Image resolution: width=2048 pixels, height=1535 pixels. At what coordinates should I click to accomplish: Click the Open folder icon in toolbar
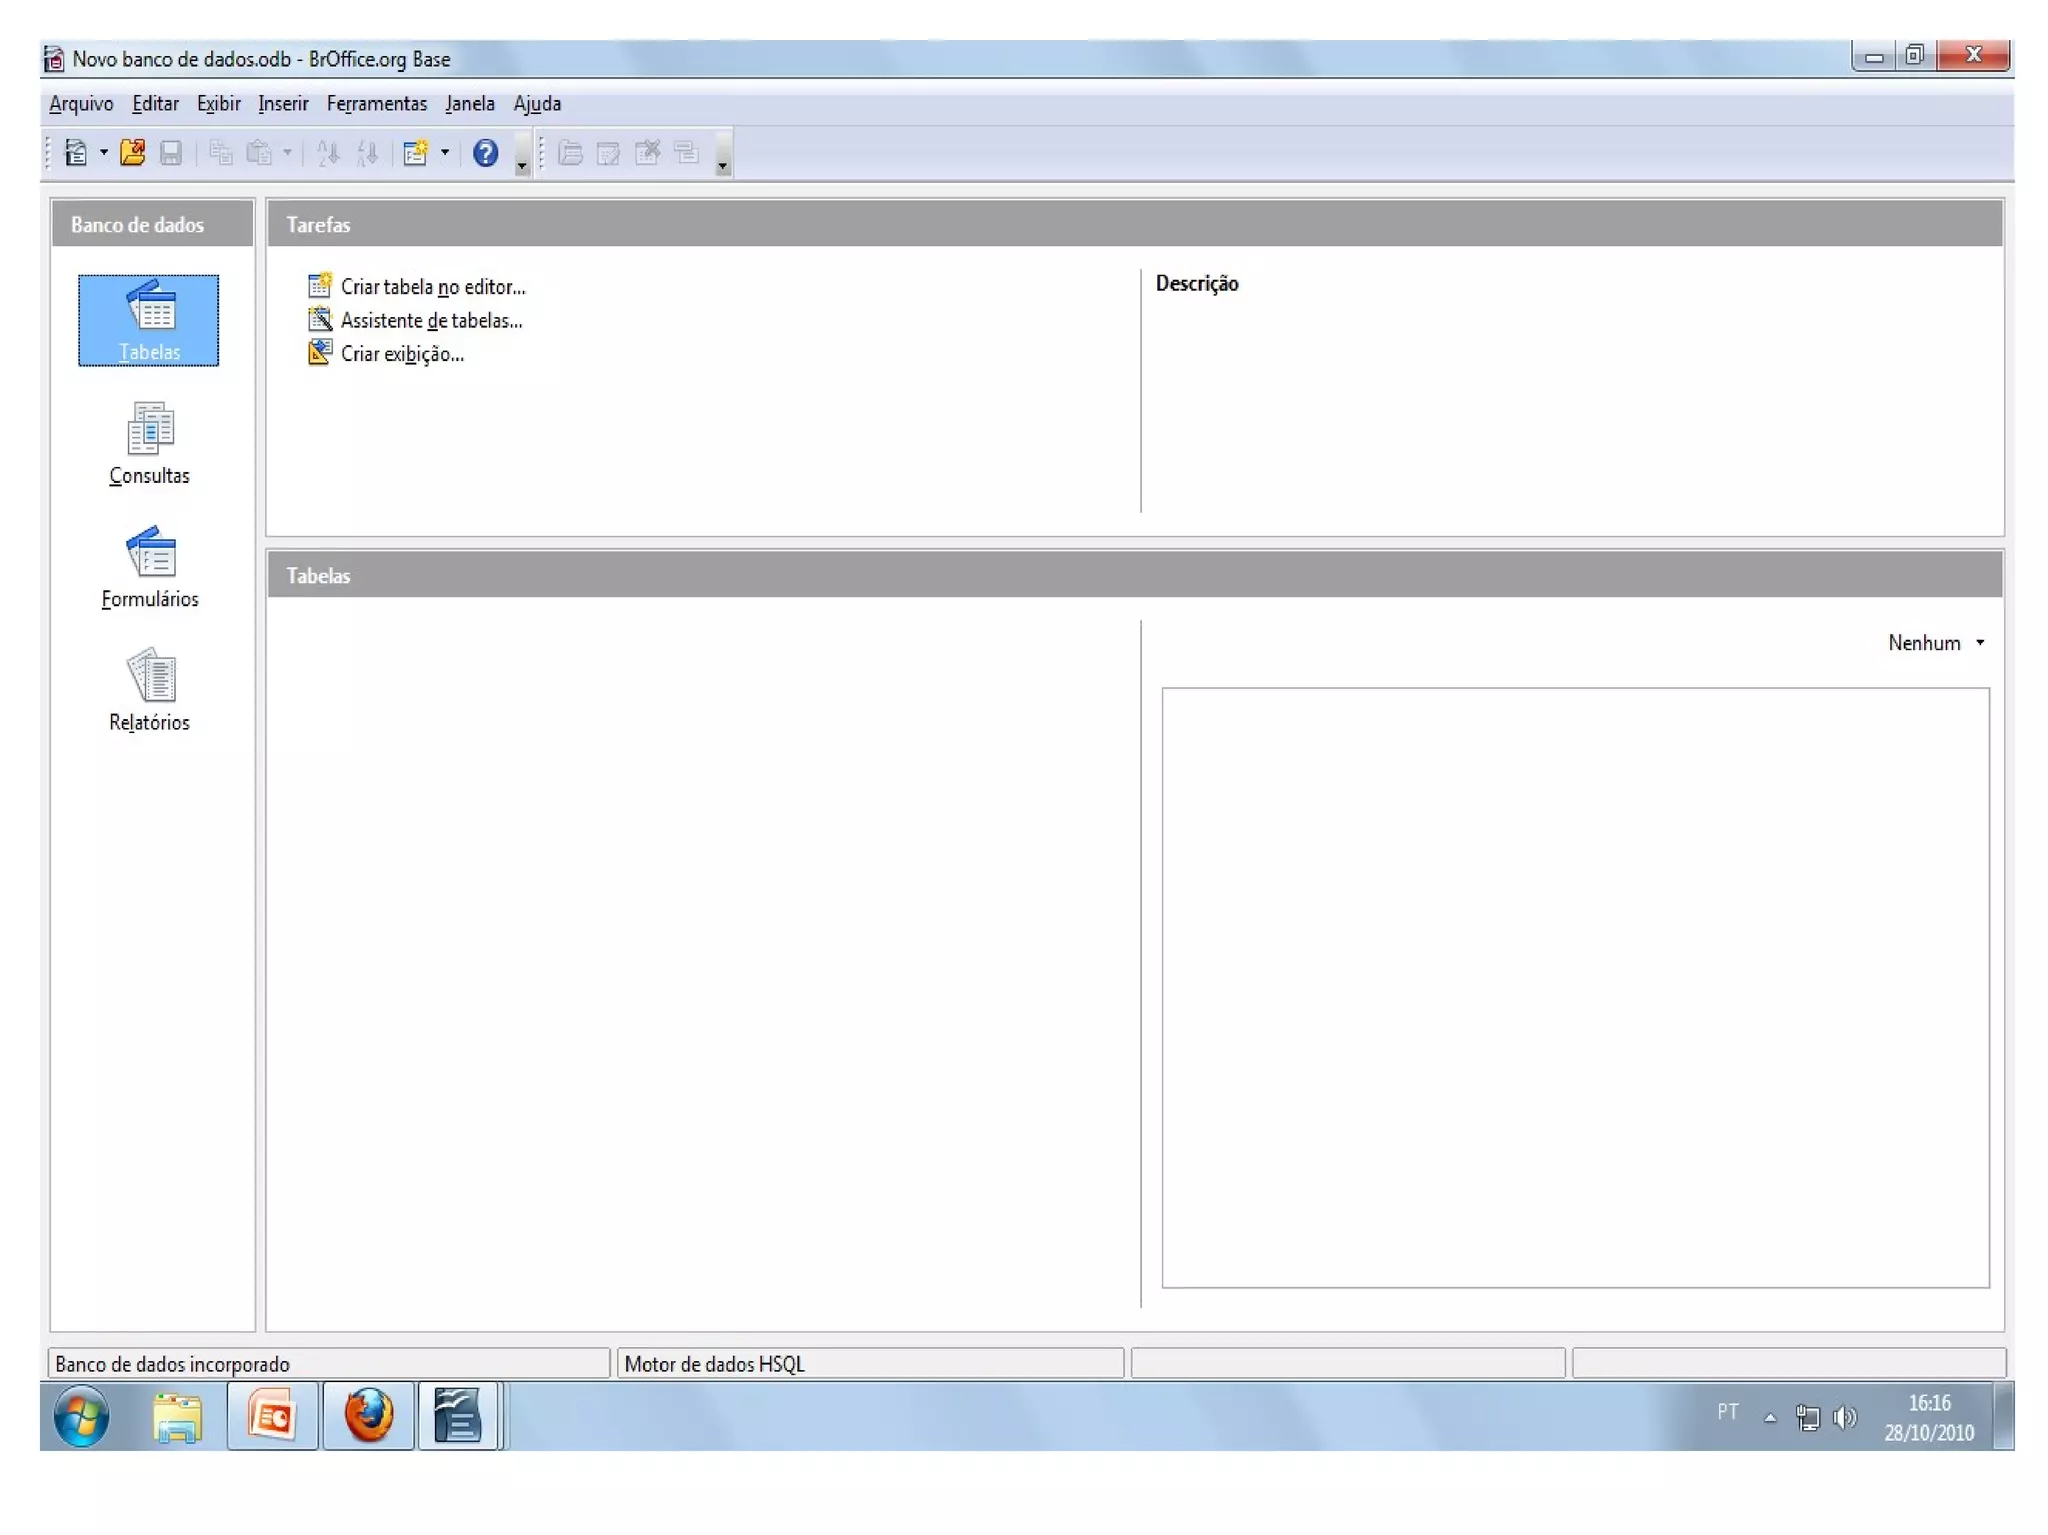132,153
